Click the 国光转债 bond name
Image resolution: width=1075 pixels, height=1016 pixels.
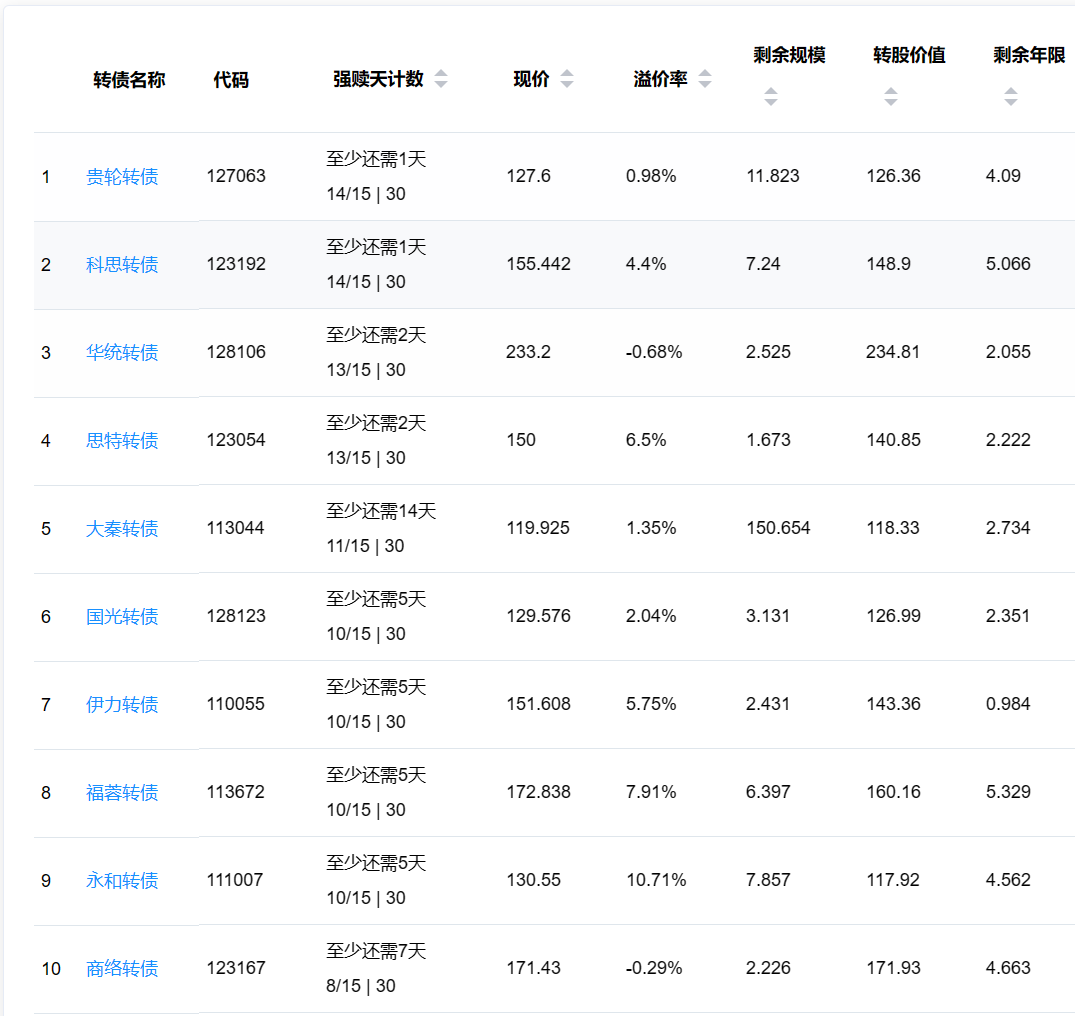[122, 617]
